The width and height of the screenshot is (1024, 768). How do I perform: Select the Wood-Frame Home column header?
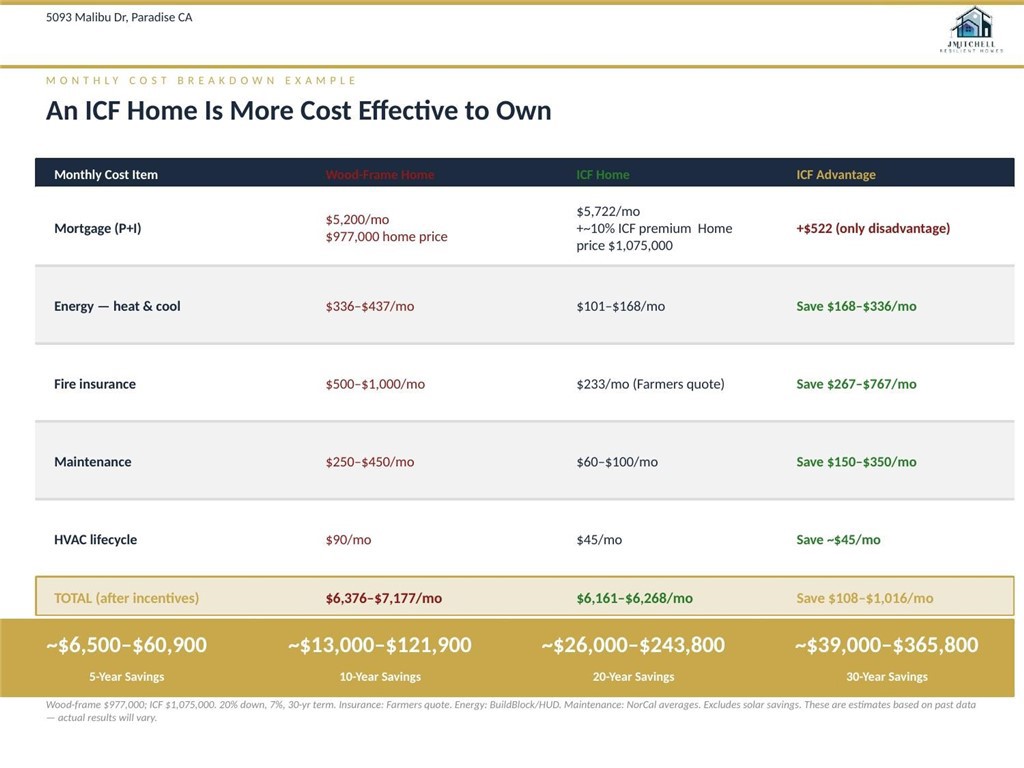pos(379,175)
